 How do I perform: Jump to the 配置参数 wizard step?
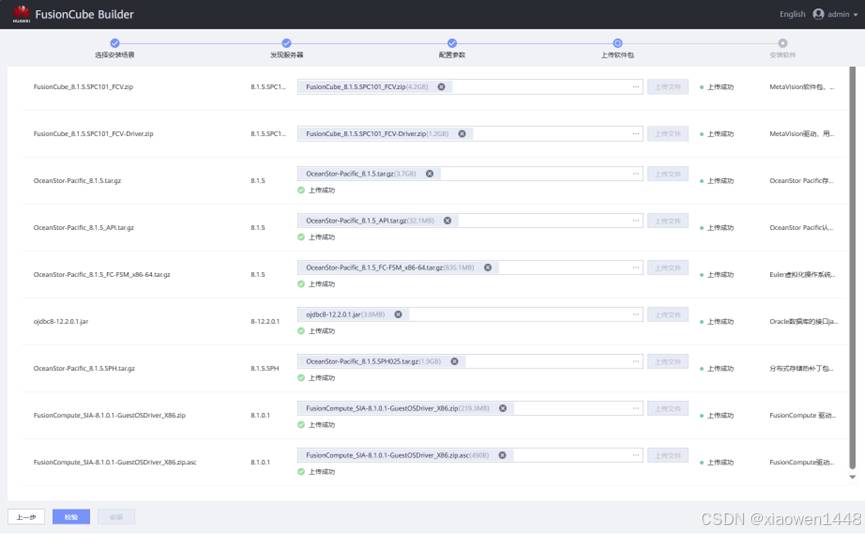[x=452, y=43]
